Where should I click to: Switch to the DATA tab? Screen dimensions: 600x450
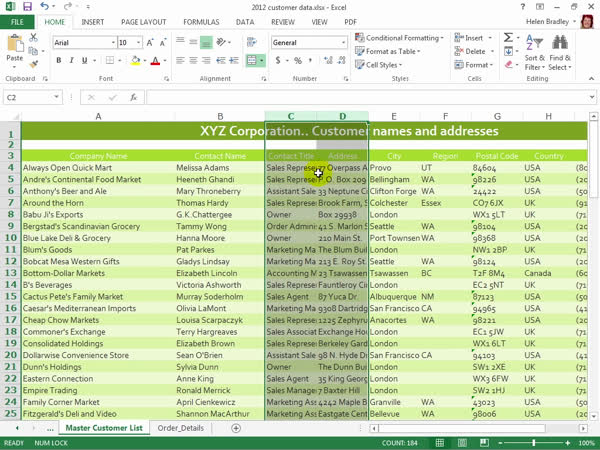(245, 22)
